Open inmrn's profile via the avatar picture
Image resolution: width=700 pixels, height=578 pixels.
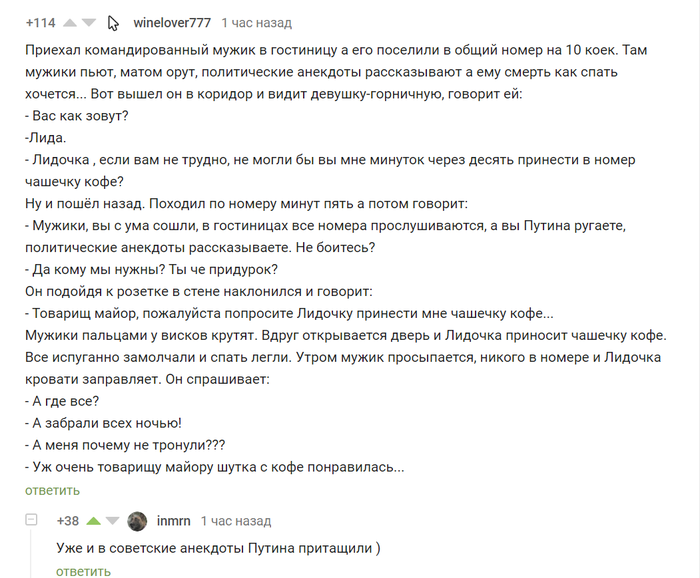[x=138, y=521]
